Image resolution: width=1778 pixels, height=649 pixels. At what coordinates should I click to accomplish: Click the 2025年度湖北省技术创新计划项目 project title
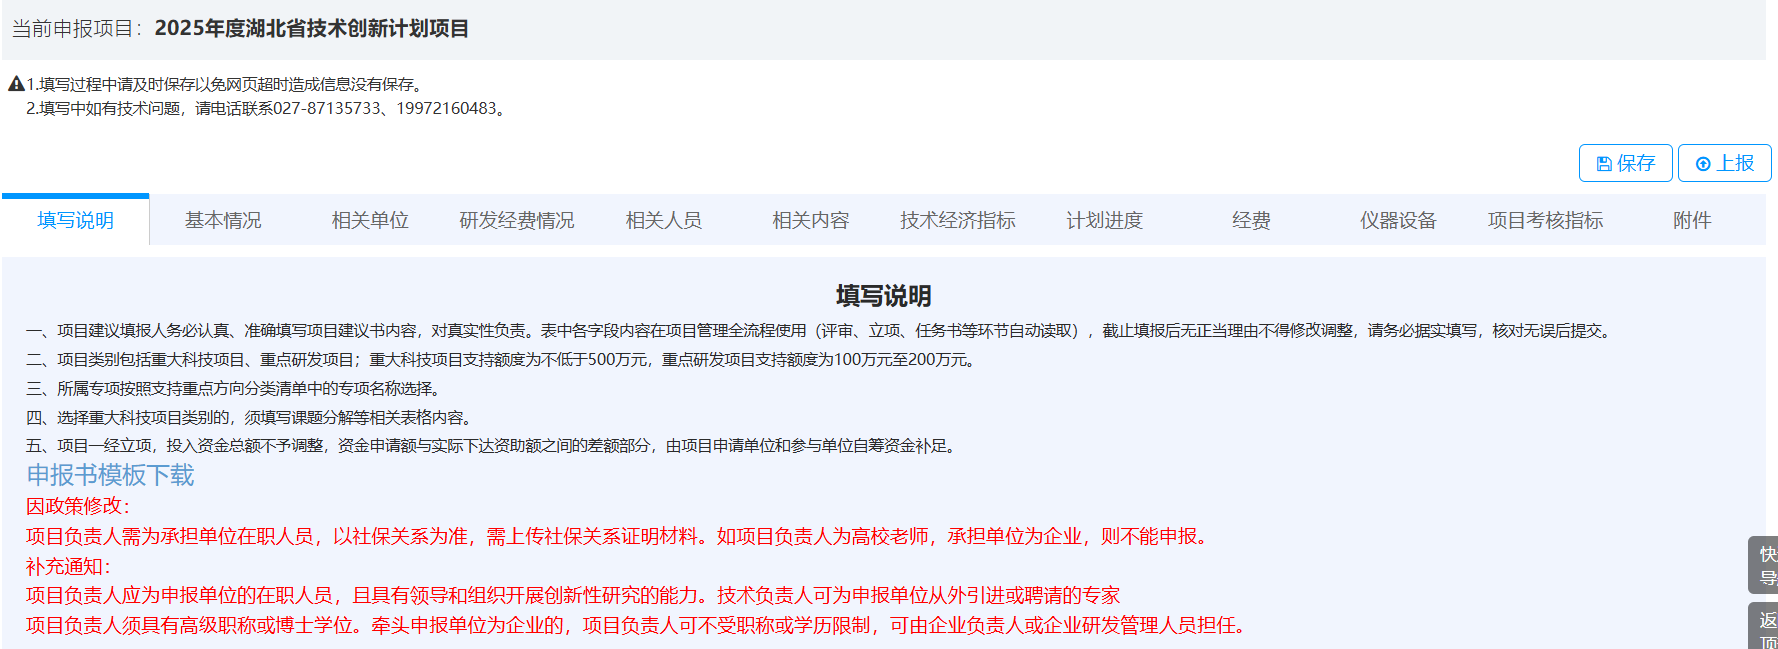point(312,28)
